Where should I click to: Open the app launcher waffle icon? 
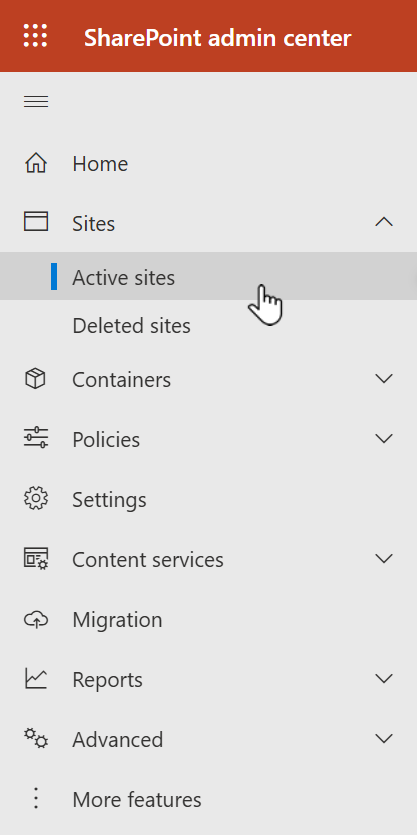click(x=36, y=36)
